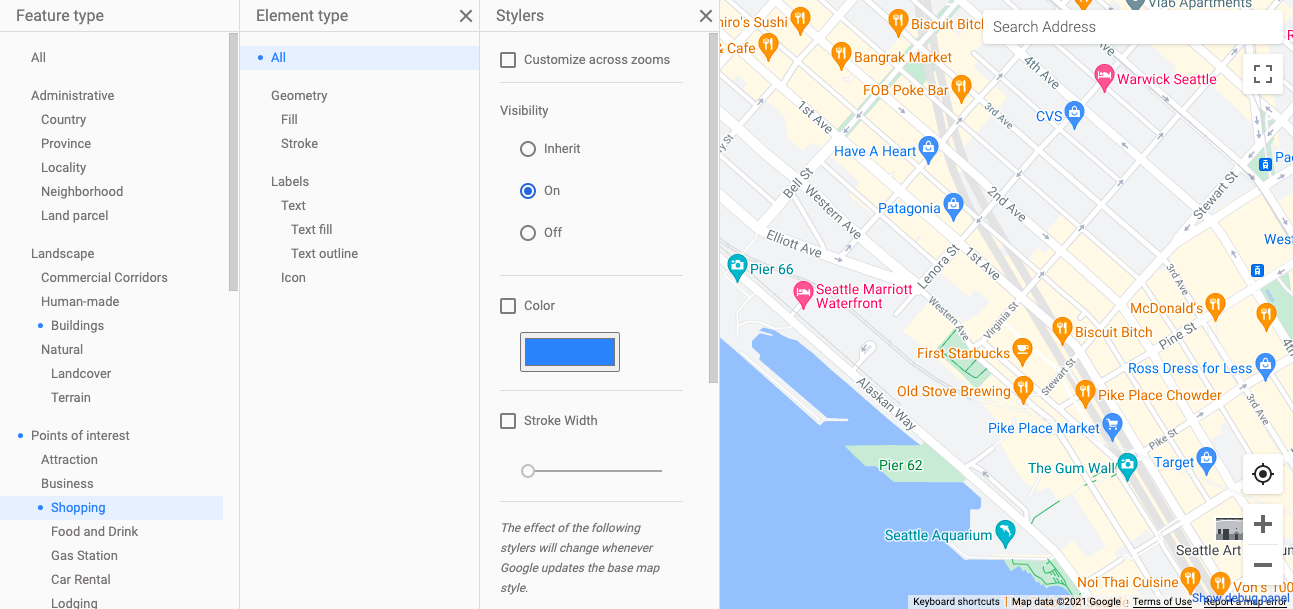Select Natural feature type
Screen dimensions: 1293x609
tap(62, 350)
